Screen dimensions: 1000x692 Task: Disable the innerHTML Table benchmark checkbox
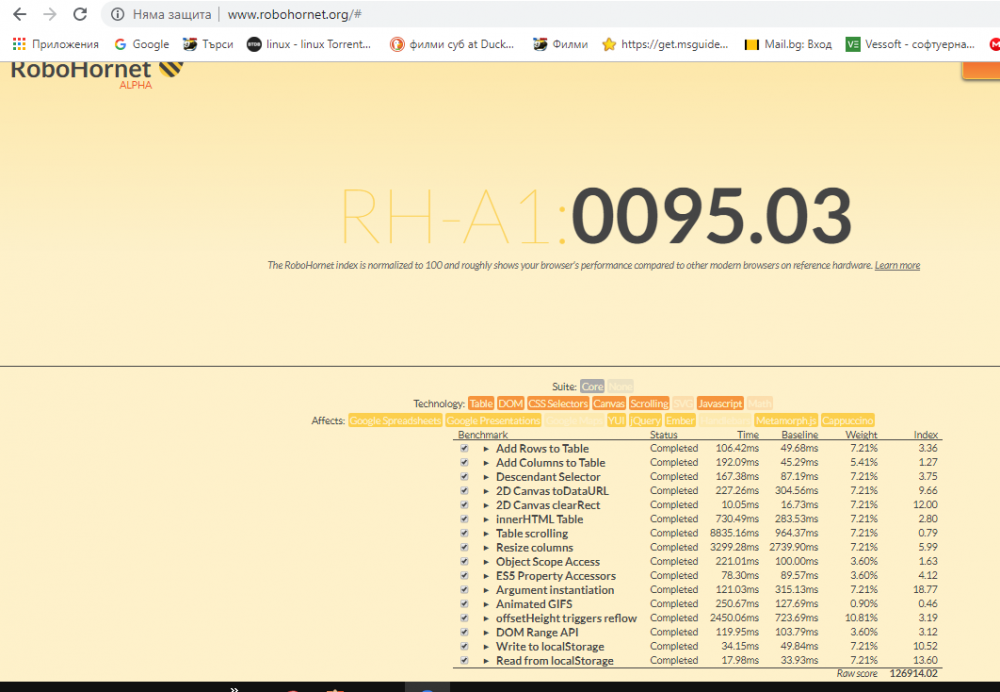pyautogui.click(x=464, y=519)
